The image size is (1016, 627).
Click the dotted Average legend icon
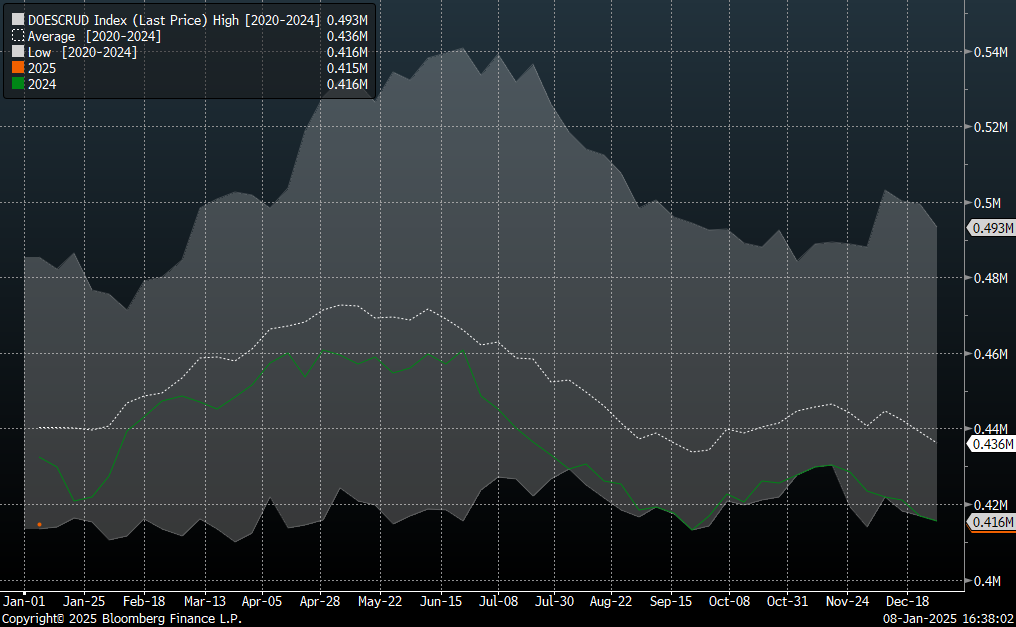(18, 36)
